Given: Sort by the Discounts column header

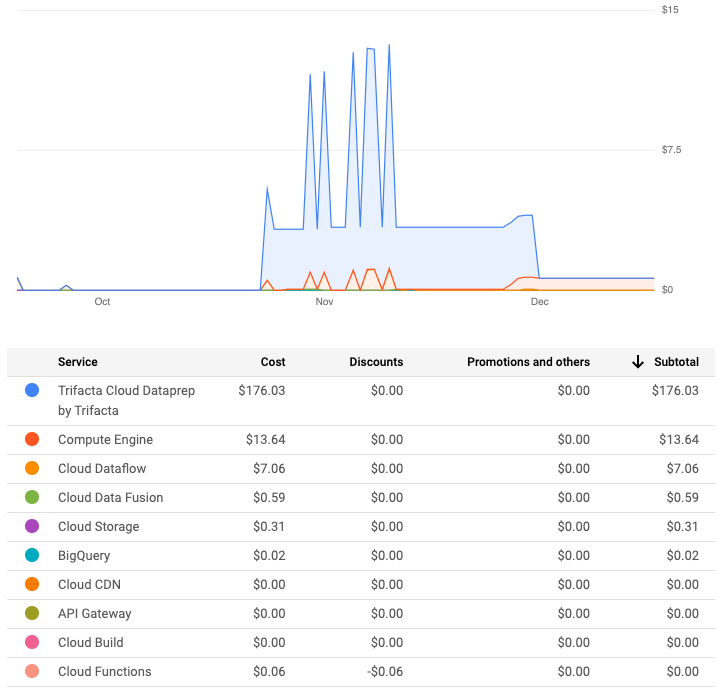Looking at the screenshot, I should [x=376, y=362].
